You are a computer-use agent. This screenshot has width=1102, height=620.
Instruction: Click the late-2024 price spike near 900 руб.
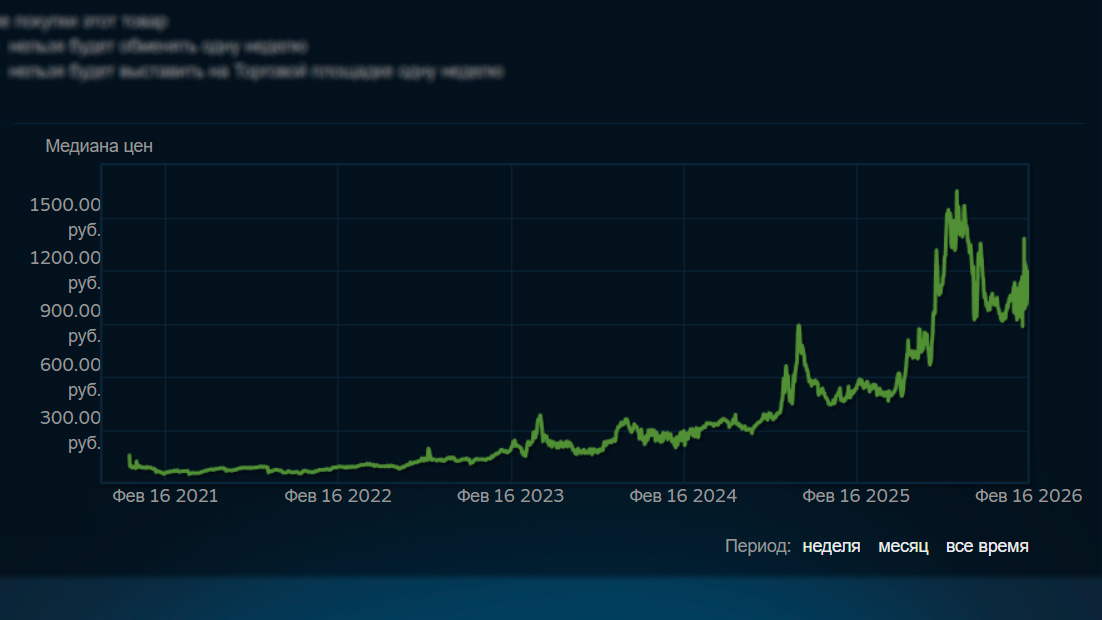click(x=798, y=327)
